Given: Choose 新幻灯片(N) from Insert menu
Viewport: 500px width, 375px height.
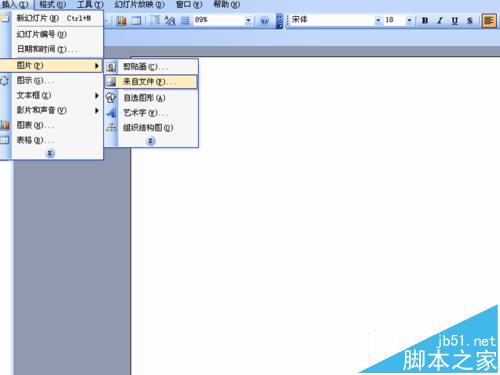Looking at the screenshot, I should (52, 18).
